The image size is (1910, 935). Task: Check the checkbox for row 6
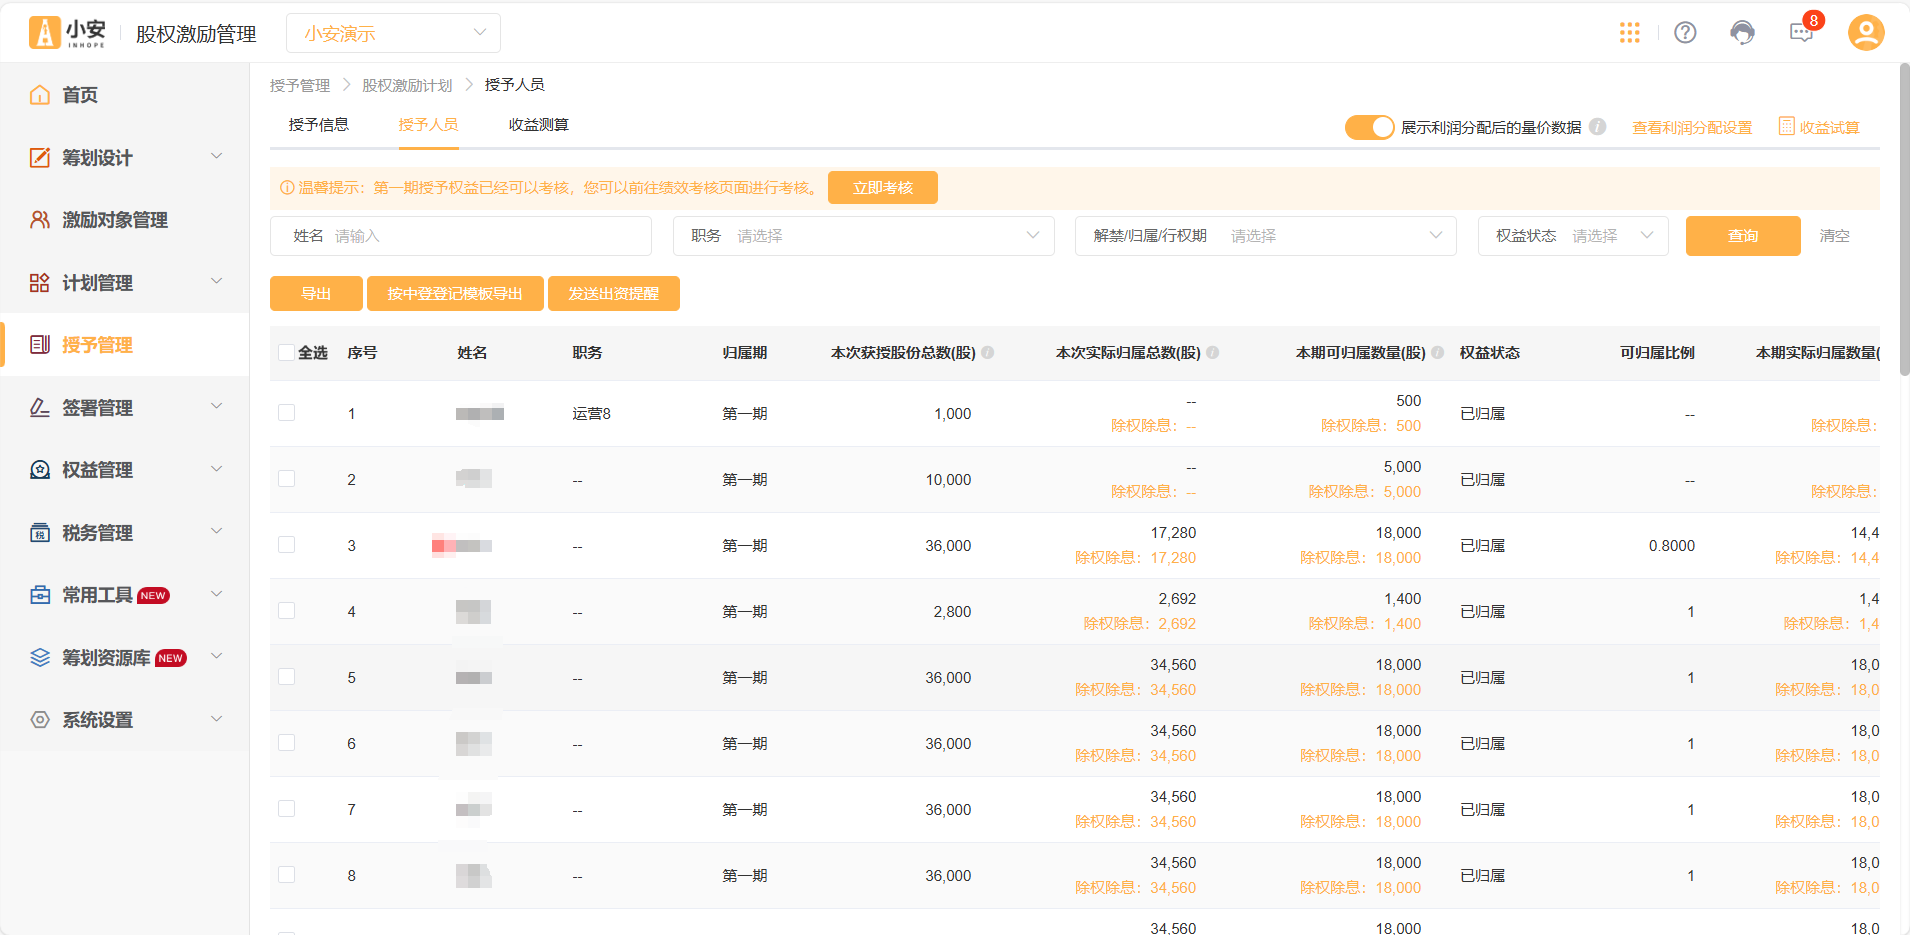click(x=287, y=743)
